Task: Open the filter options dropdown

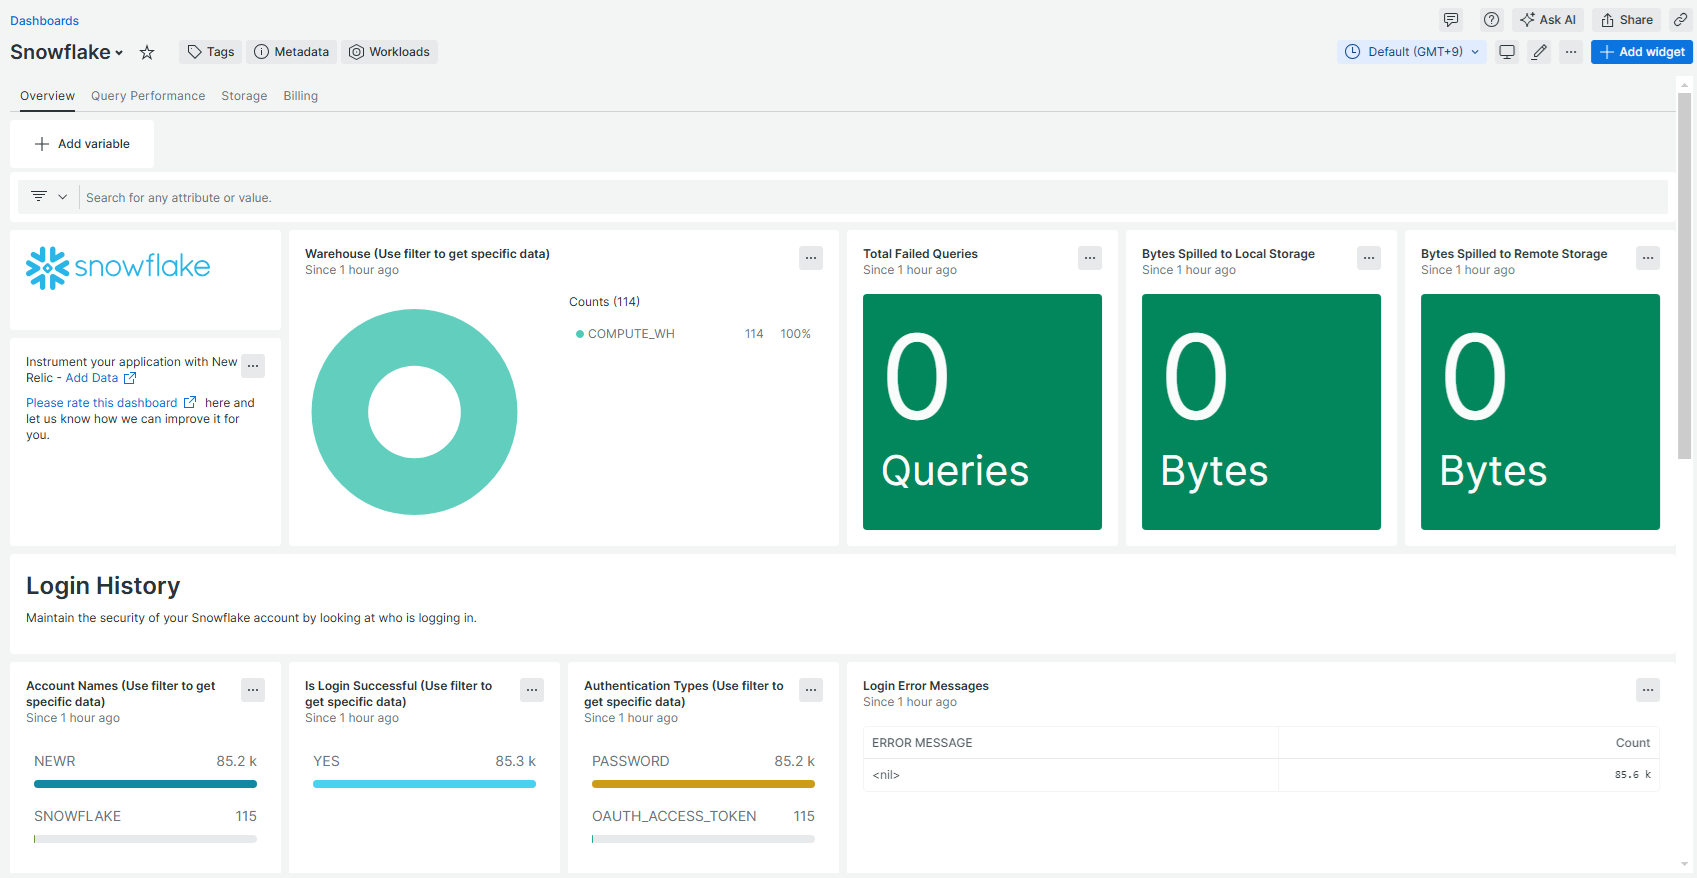Action: click(49, 197)
